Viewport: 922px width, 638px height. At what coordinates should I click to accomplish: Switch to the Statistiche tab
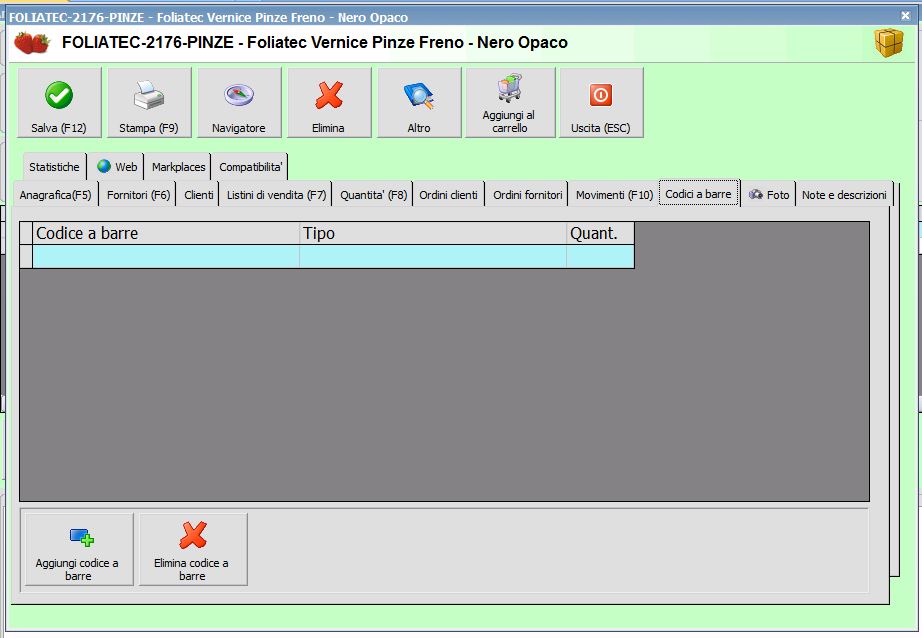(x=55, y=167)
